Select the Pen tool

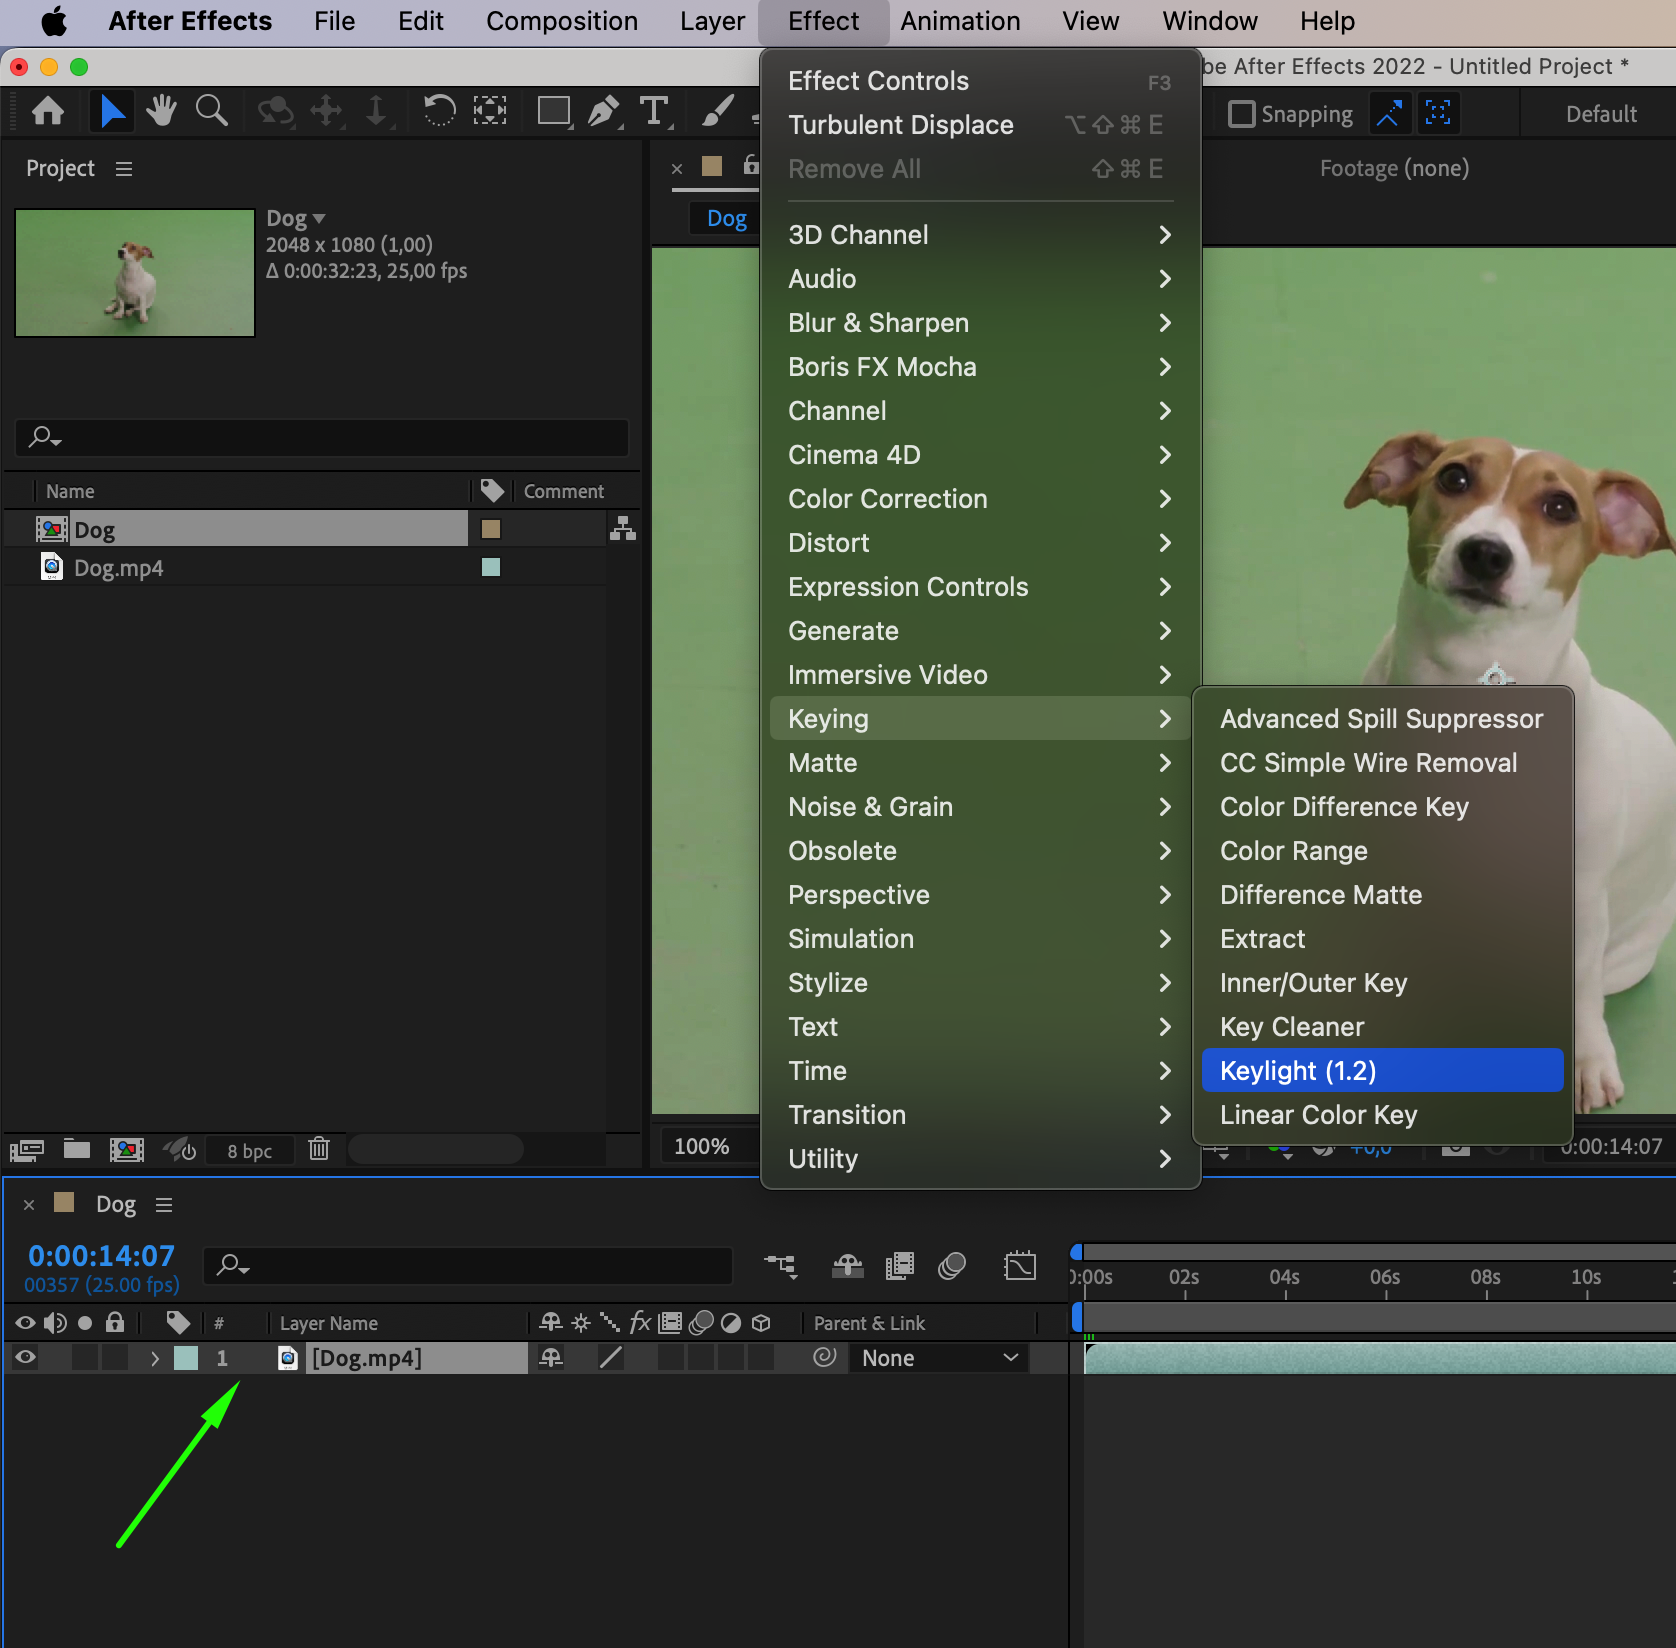603,111
